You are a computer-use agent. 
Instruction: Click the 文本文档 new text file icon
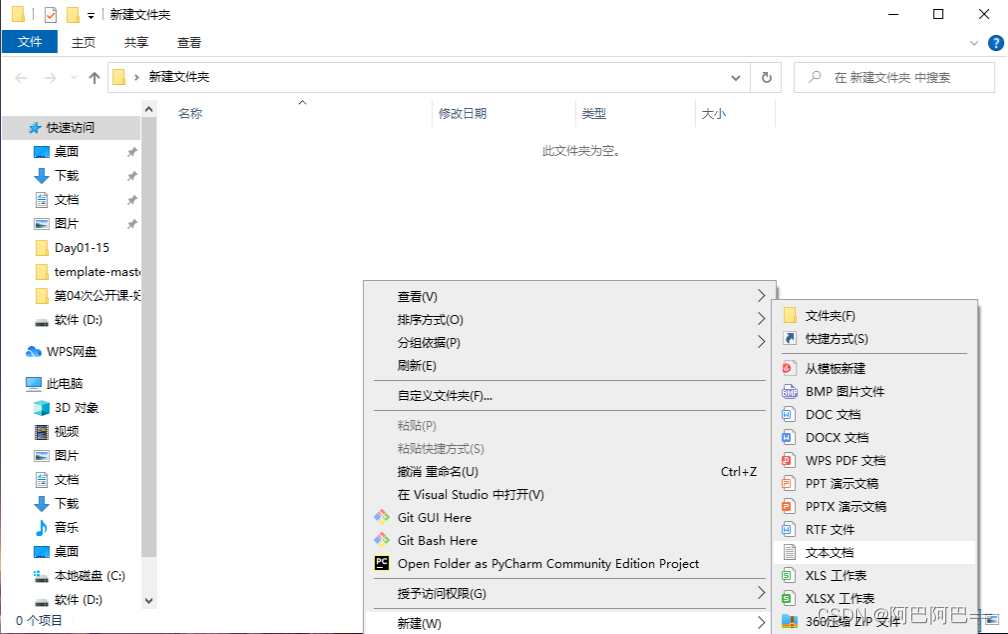pos(789,552)
